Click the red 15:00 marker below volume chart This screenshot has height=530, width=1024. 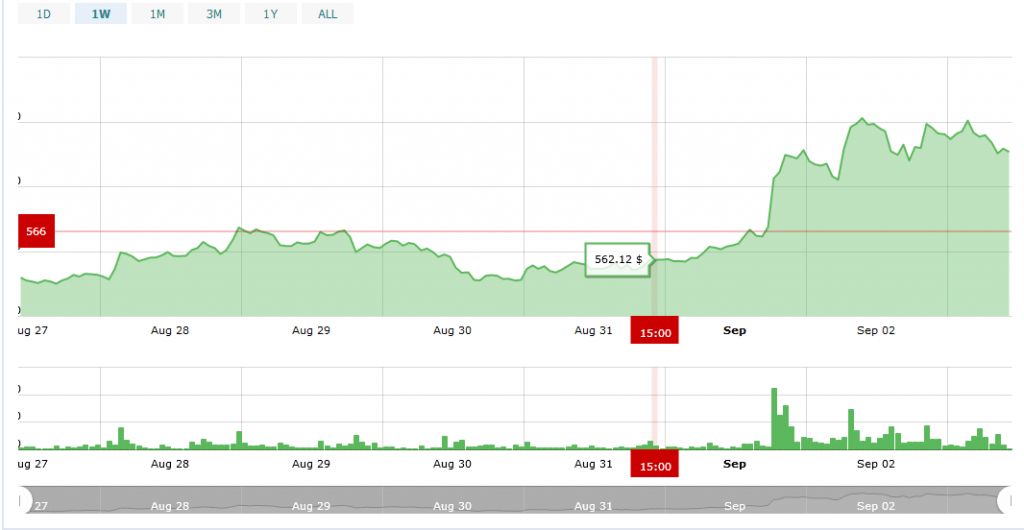(x=654, y=464)
